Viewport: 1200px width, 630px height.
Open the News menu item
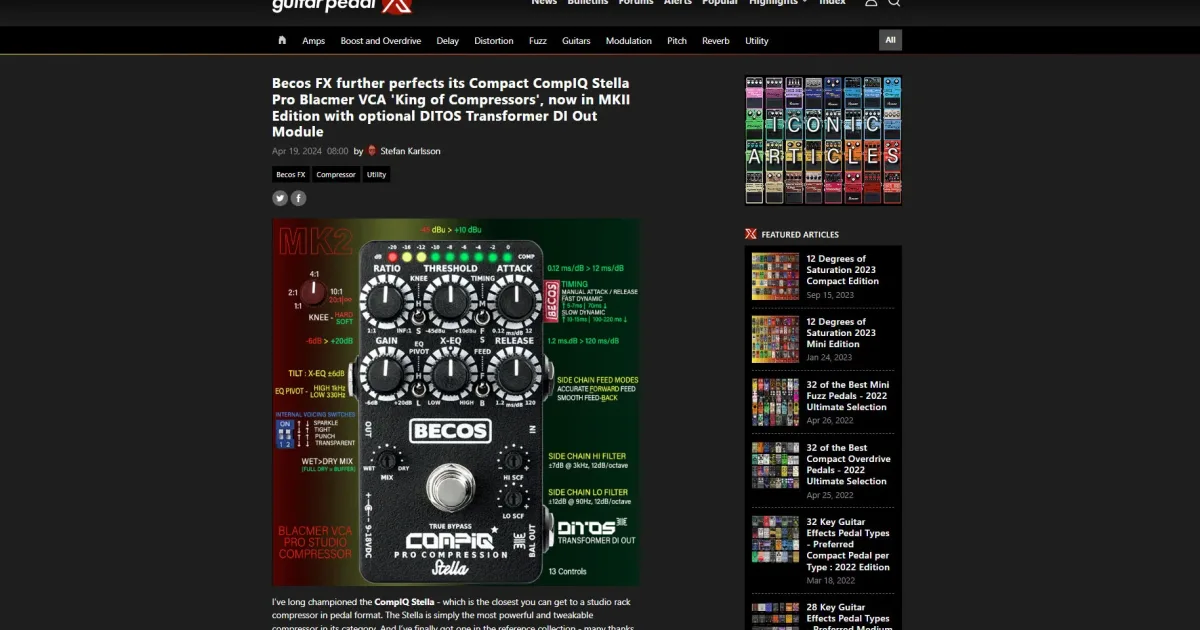pos(544,3)
